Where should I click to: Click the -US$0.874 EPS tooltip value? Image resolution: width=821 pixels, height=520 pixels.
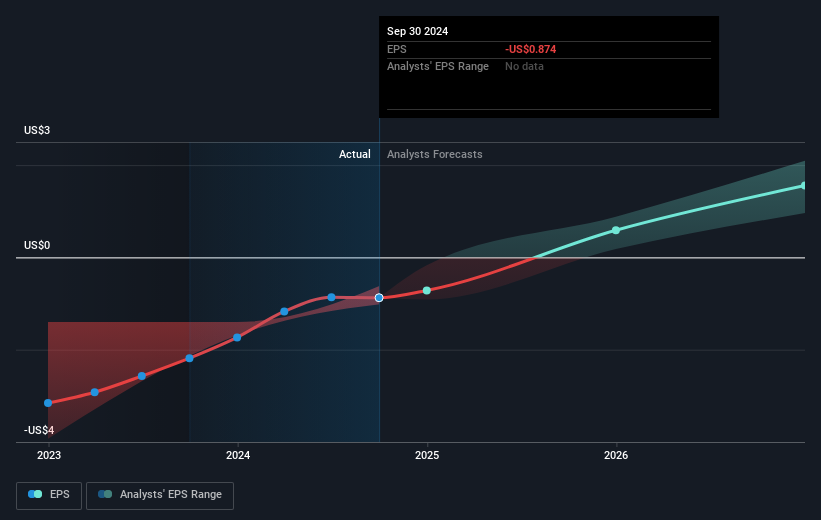click(530, 49)
